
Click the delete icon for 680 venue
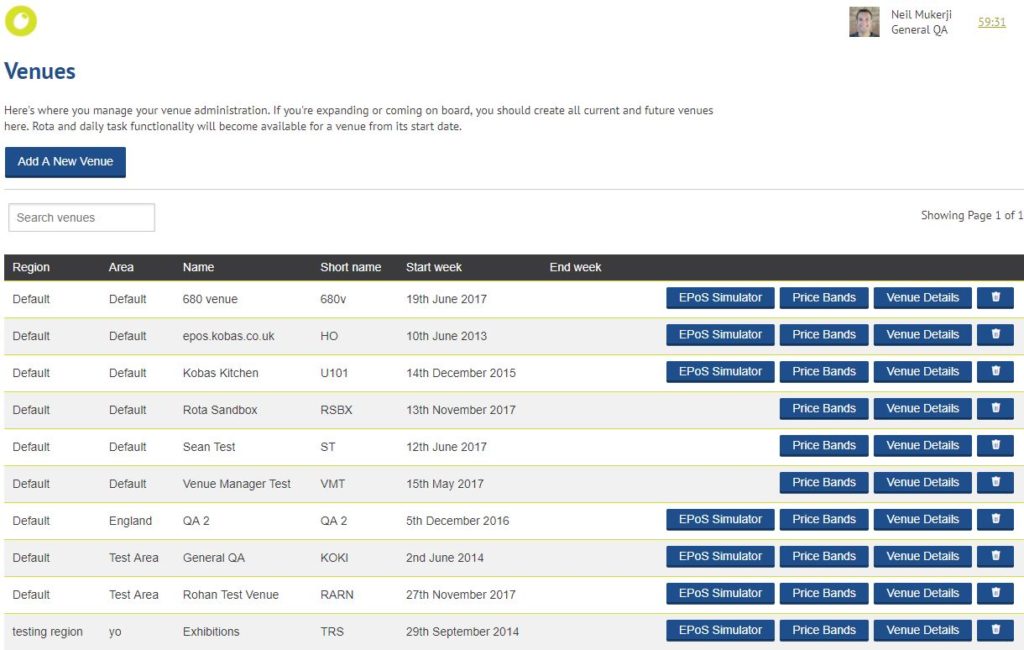(x=995, y=297)
